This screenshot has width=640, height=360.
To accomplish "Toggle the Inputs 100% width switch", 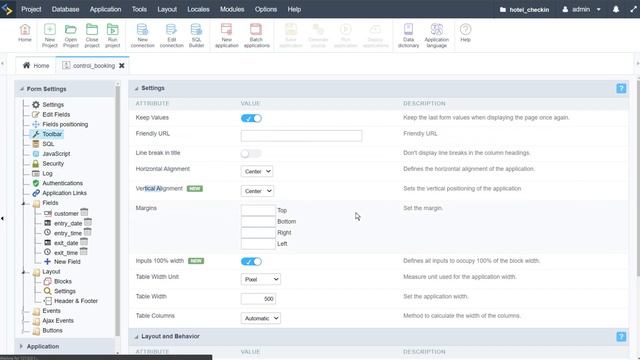I will pos(251,262).
